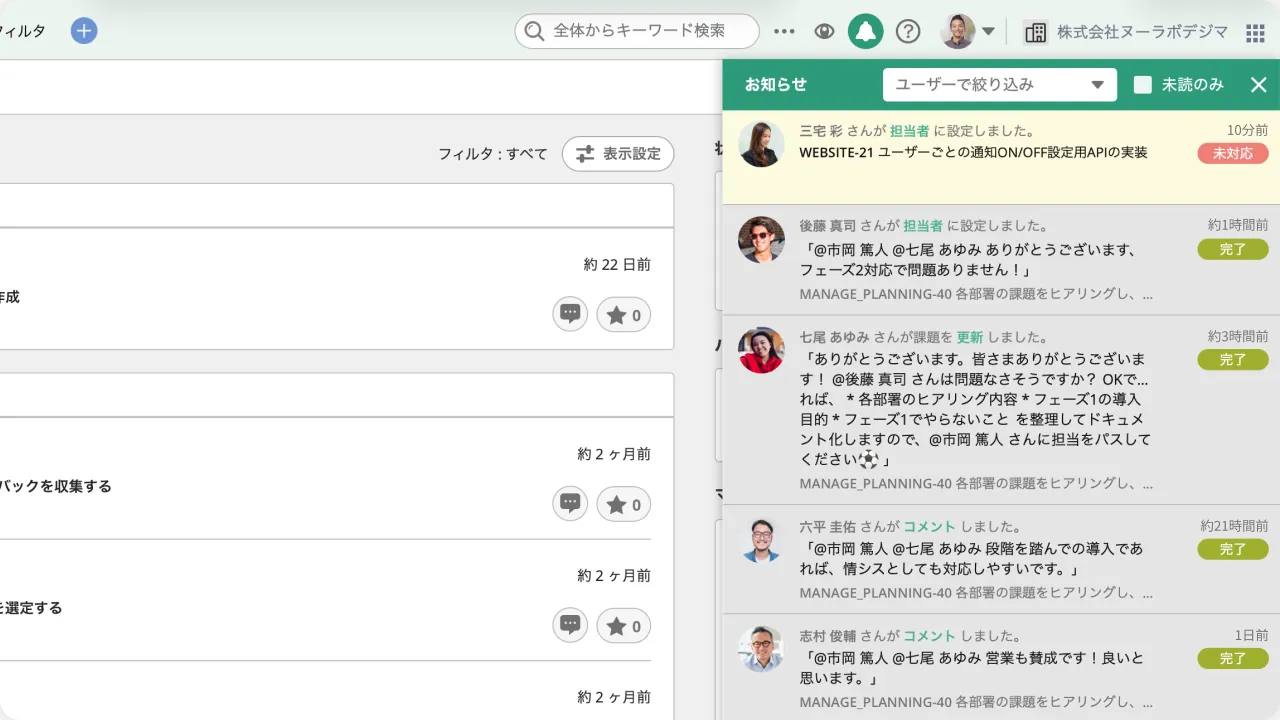The height and width of the screenshot is (720, 1280).
Task: Open the user profile avatar menu
Action: pos(967,31)
